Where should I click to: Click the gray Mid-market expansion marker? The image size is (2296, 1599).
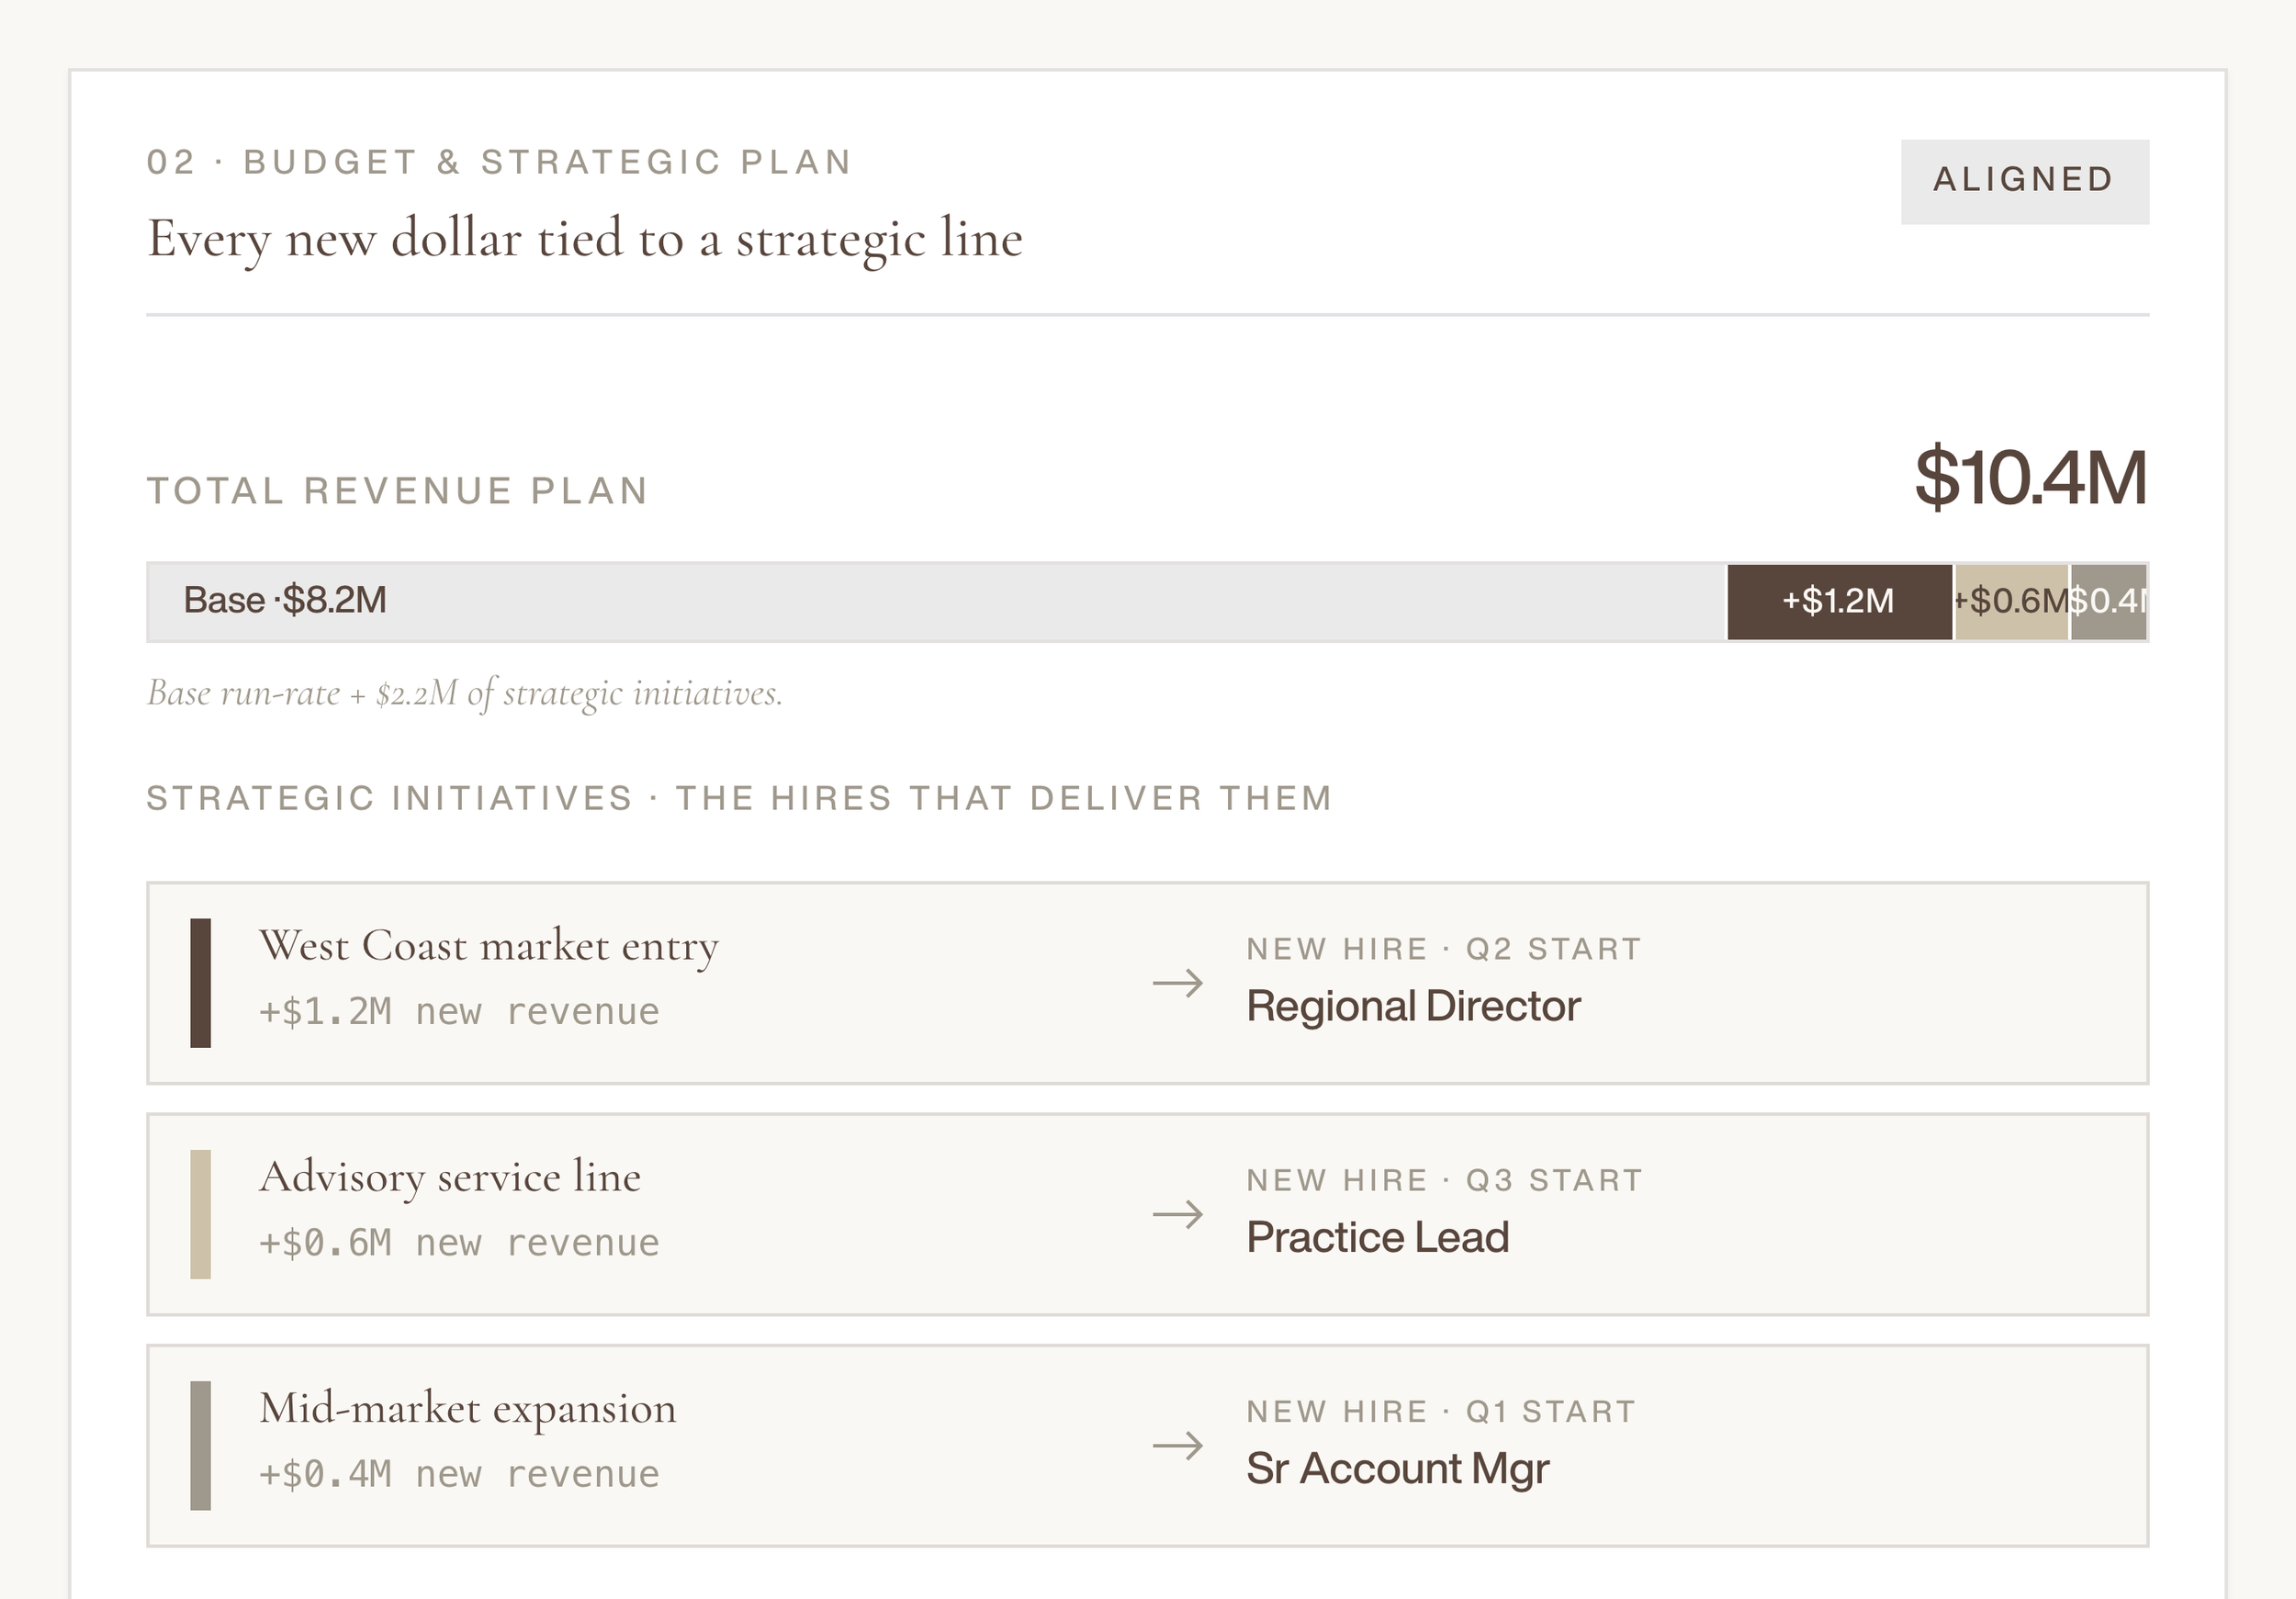tap(200, 1445)
